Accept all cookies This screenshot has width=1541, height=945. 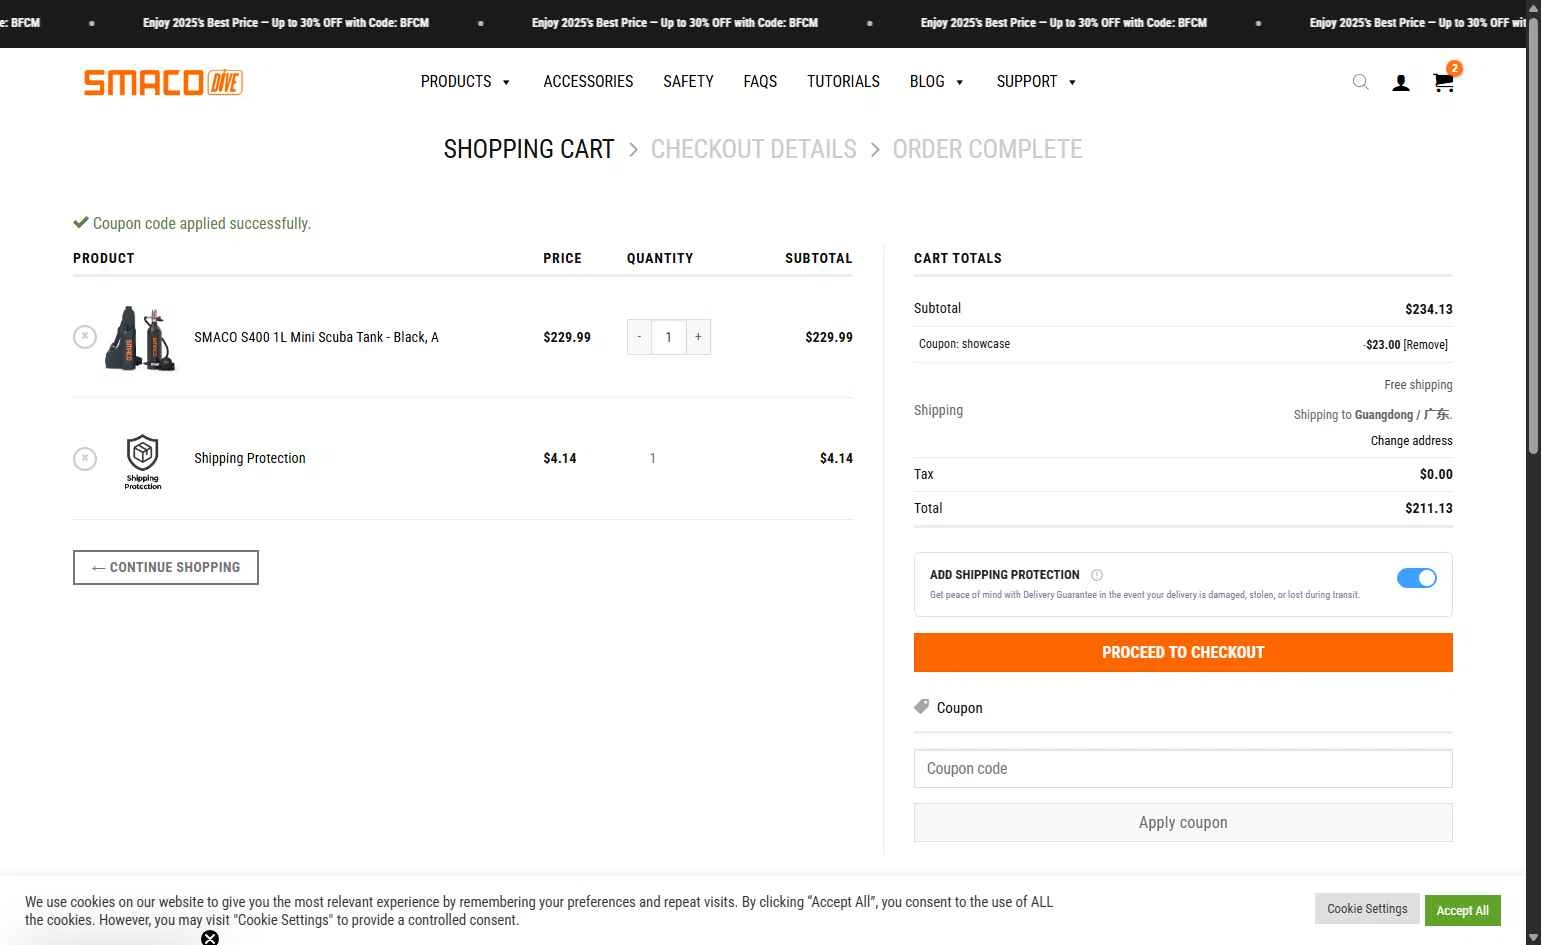(x=1462, y=910)
